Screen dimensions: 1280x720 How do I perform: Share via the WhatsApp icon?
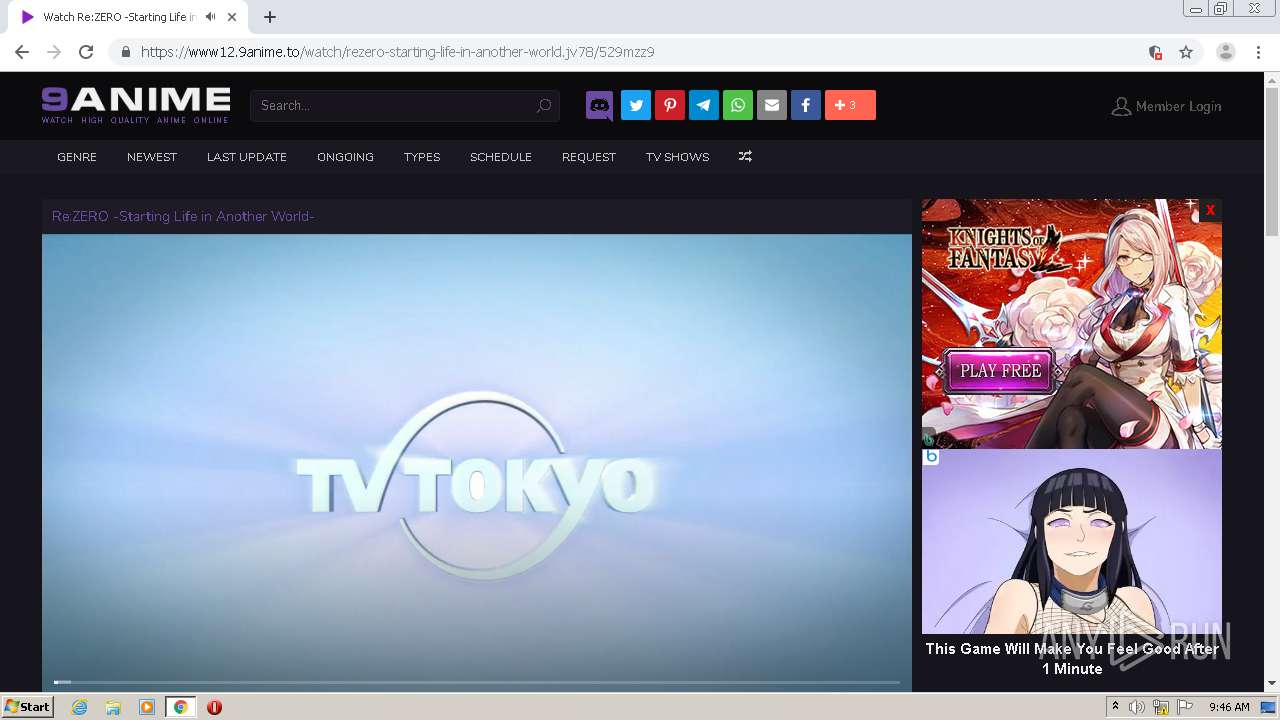(x=738, y=105)
